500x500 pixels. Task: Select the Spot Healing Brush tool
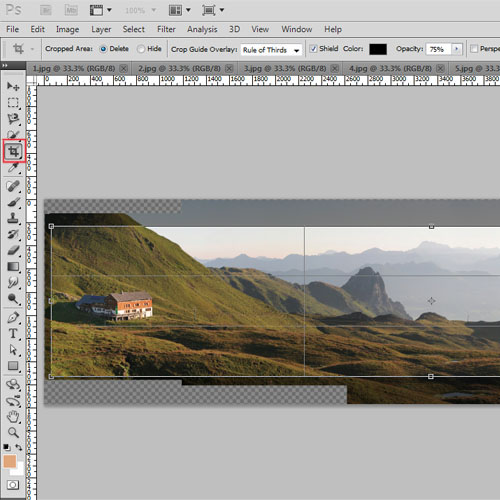[13, 186]
